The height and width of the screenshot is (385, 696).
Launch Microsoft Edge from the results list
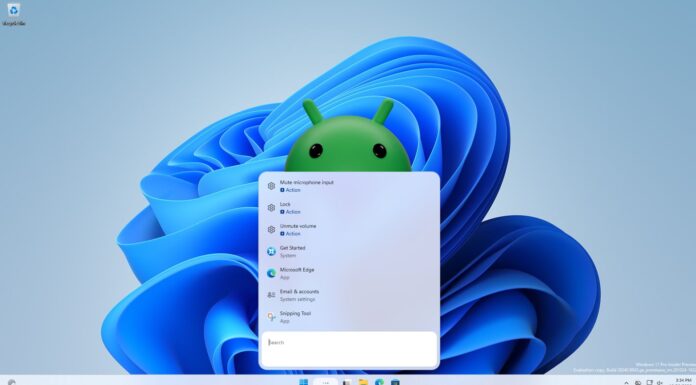point(349,273)
